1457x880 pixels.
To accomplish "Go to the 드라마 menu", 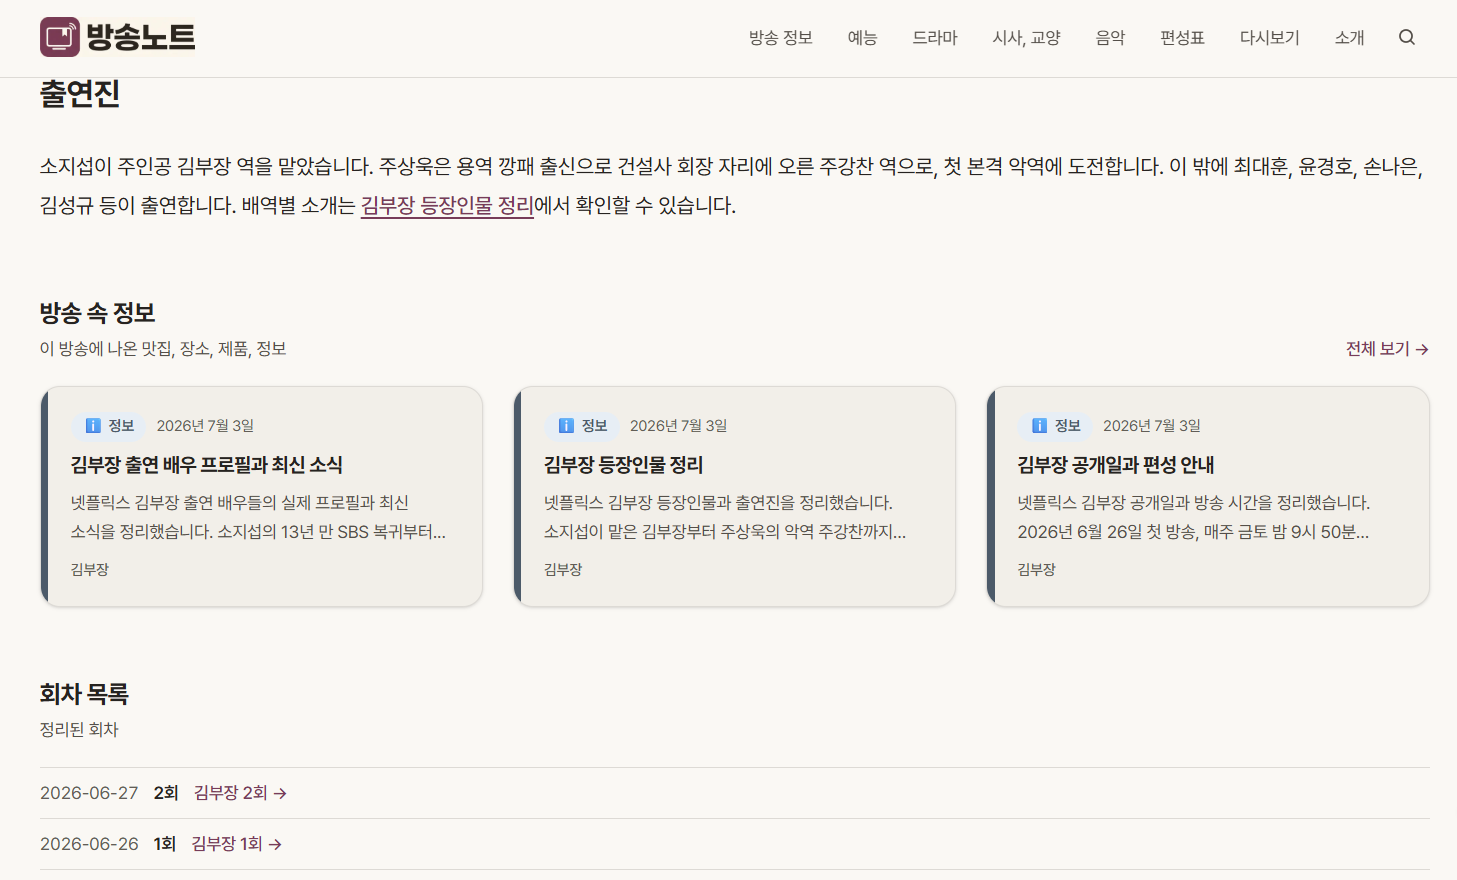I will (x=935, y=38).
